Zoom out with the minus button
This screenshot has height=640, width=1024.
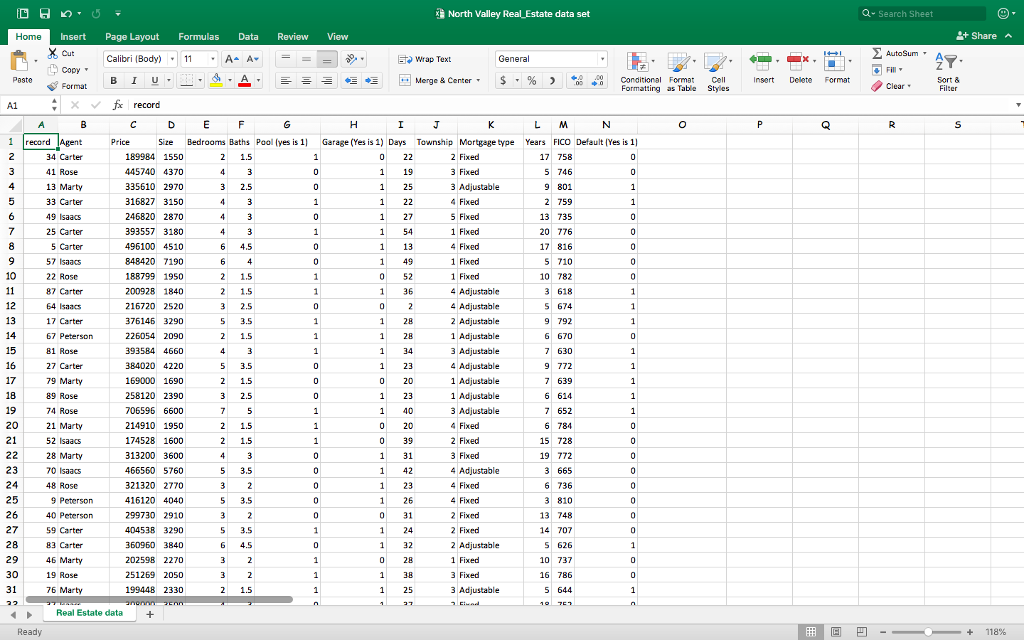(883, 632)
